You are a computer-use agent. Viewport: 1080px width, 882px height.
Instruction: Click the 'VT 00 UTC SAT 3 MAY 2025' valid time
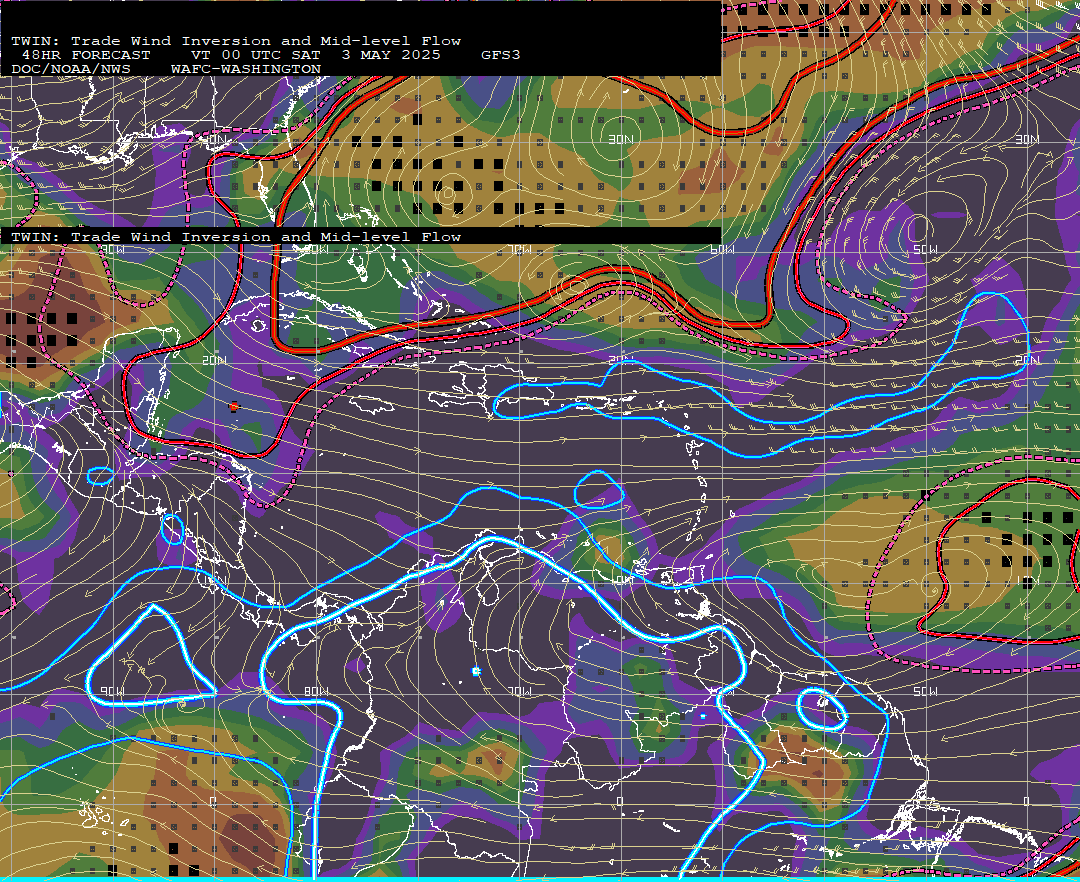coord(315,55)
